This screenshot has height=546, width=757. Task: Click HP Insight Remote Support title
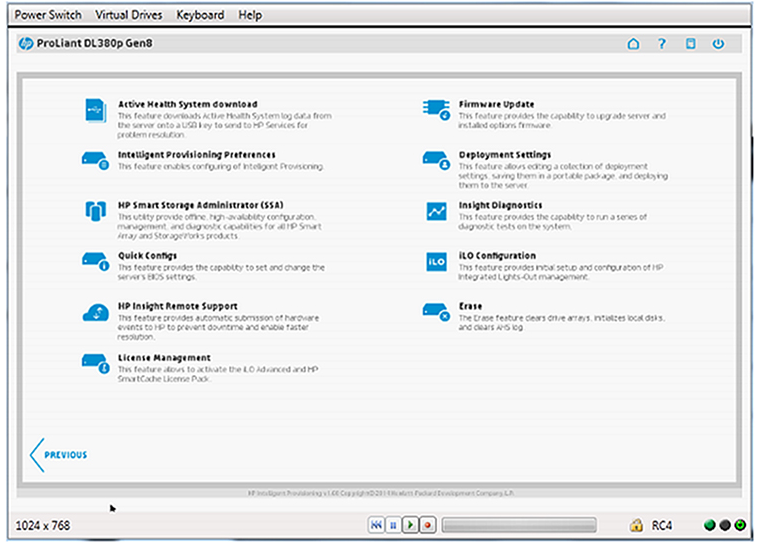point(178,306)
